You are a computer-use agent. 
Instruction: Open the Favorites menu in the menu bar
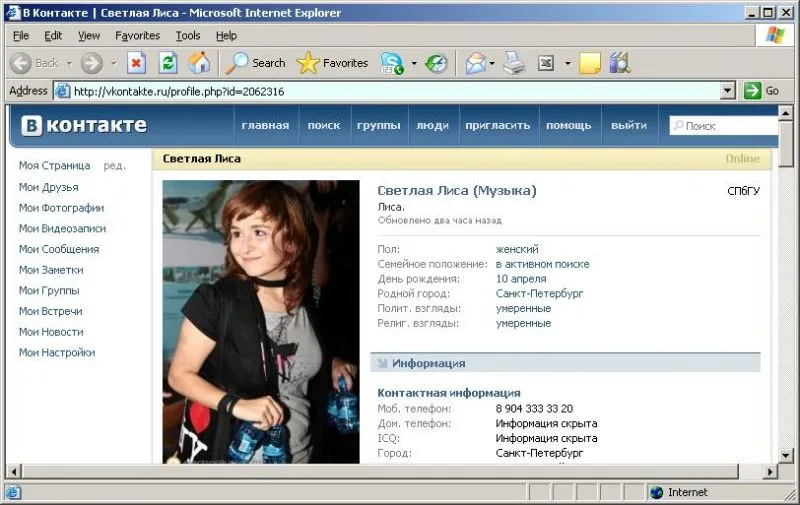(x=137, y=36)
